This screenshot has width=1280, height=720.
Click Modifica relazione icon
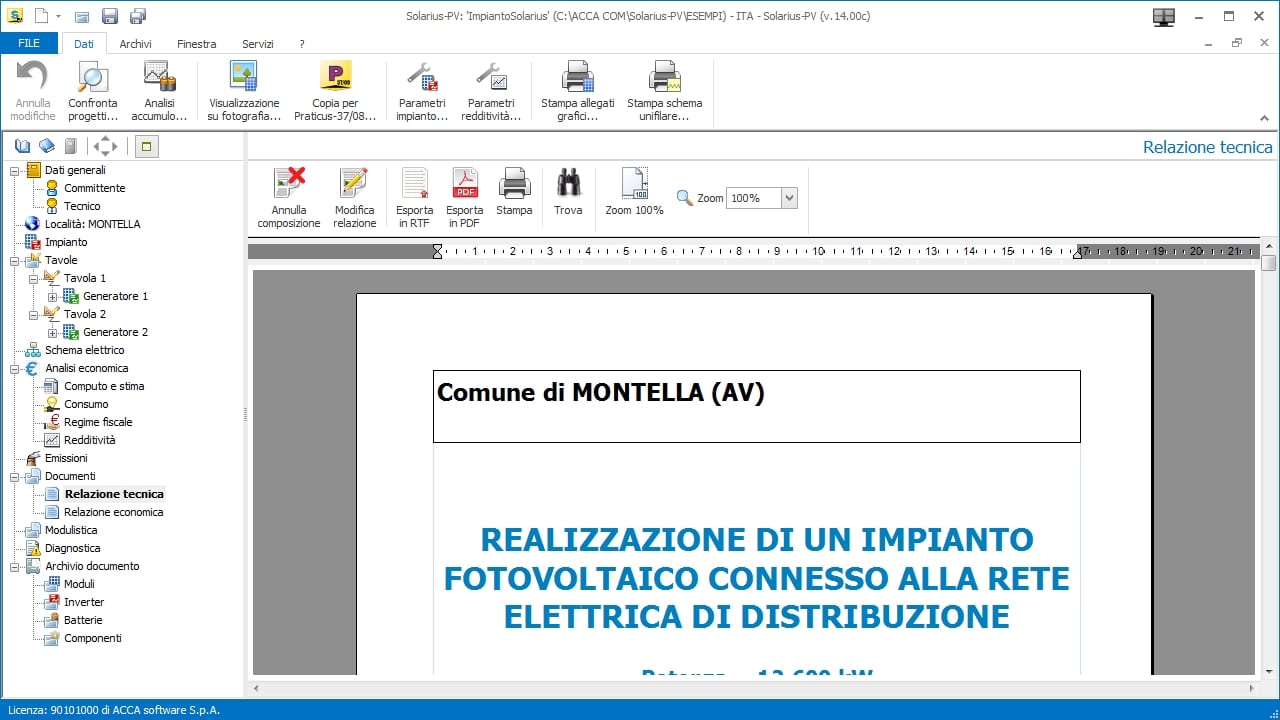click(354, 183)
